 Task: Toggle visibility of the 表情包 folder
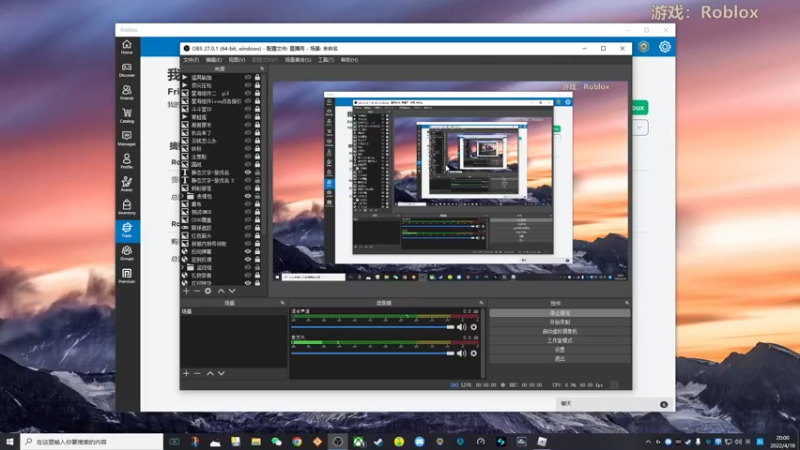coord(248,196)
